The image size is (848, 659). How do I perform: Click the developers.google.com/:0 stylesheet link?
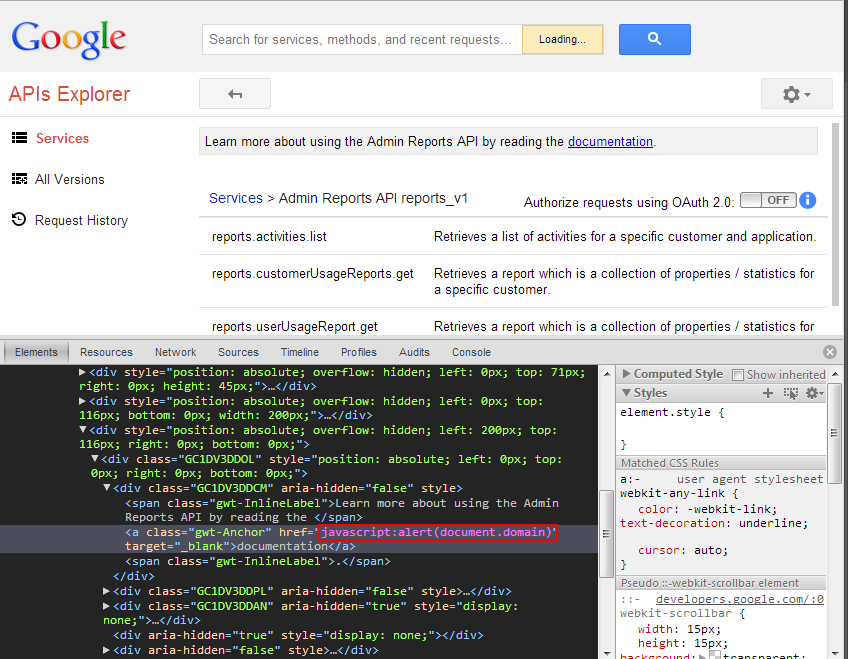point(739,599)
